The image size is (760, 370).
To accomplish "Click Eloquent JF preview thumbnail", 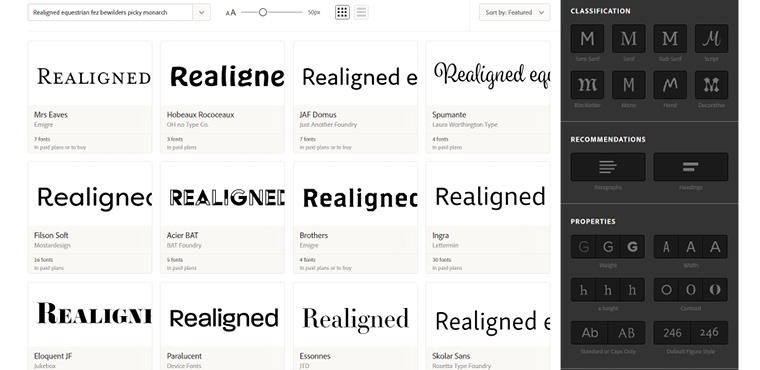I will [x=90, y=315].
